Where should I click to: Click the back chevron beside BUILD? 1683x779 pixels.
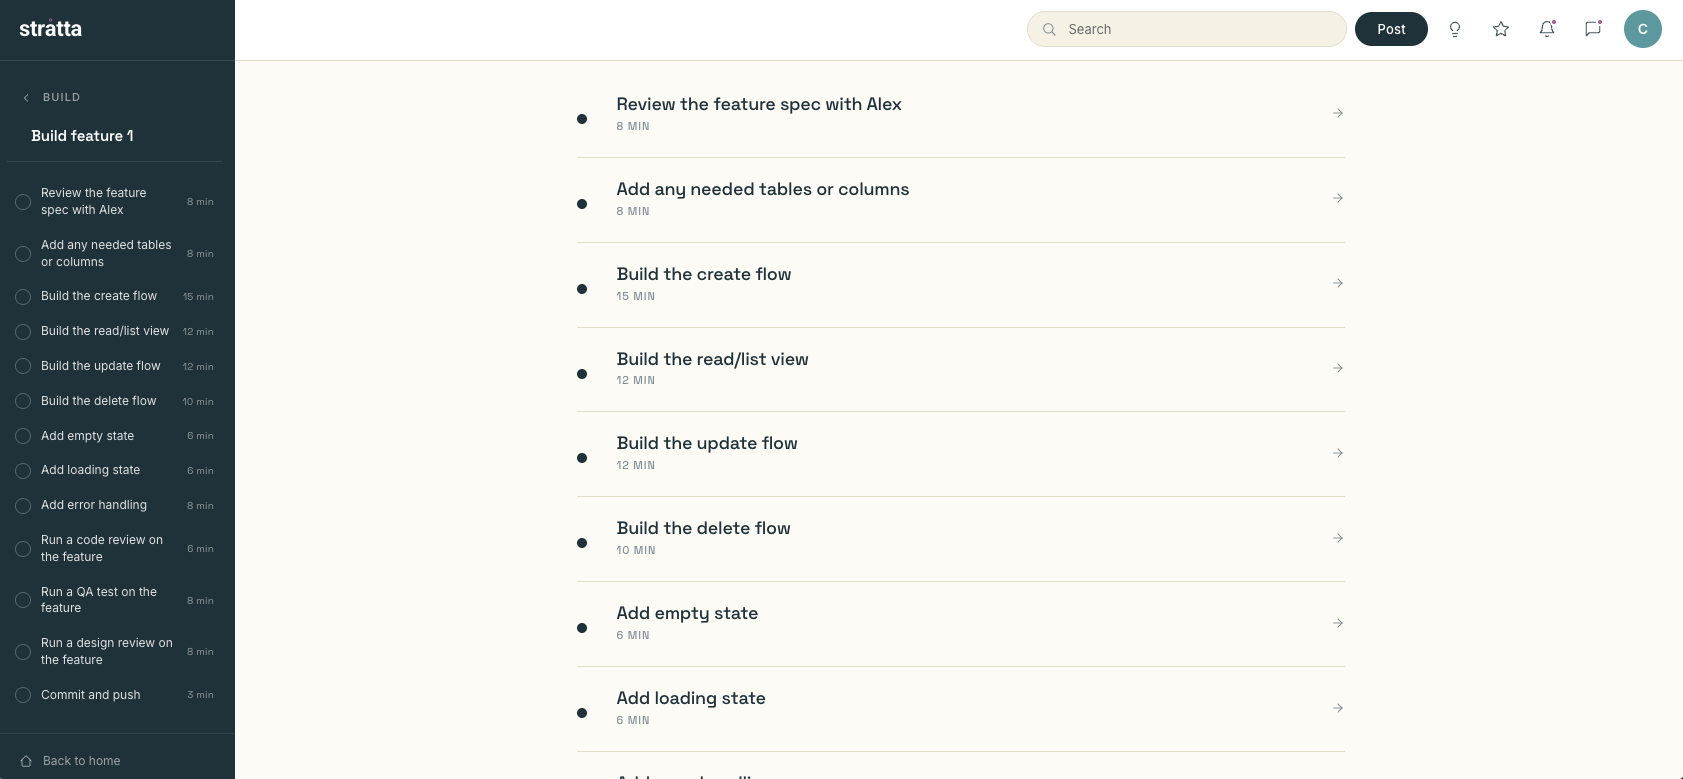(x=26, y=97)
